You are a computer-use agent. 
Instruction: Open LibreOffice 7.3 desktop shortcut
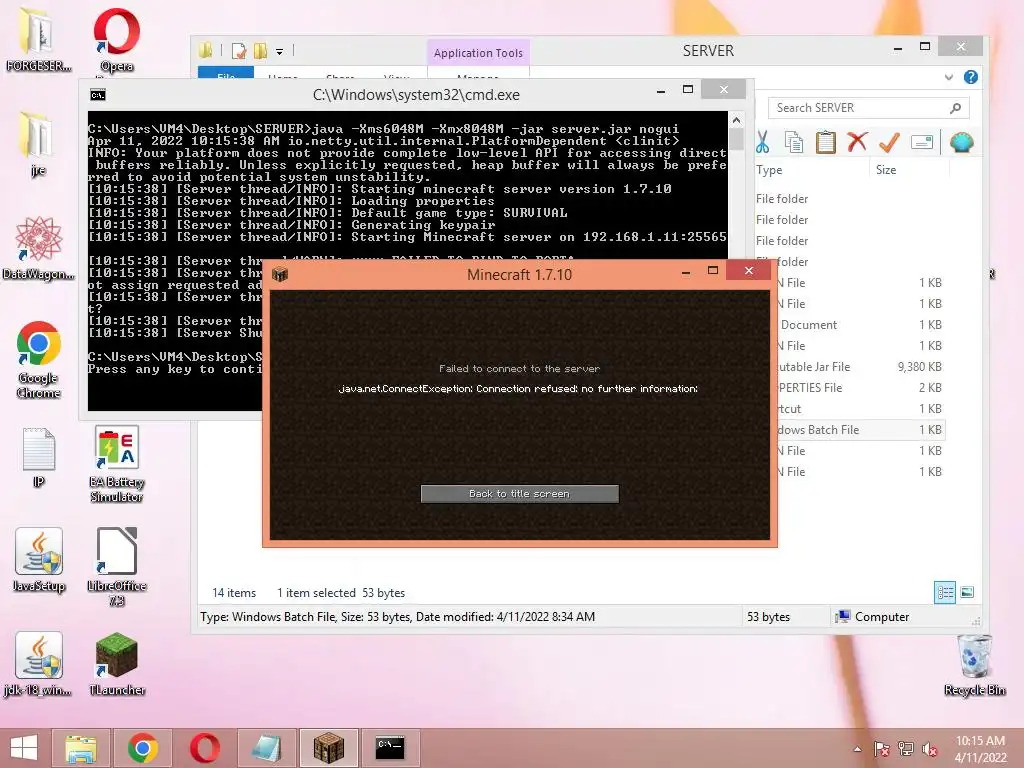(117, 567)
